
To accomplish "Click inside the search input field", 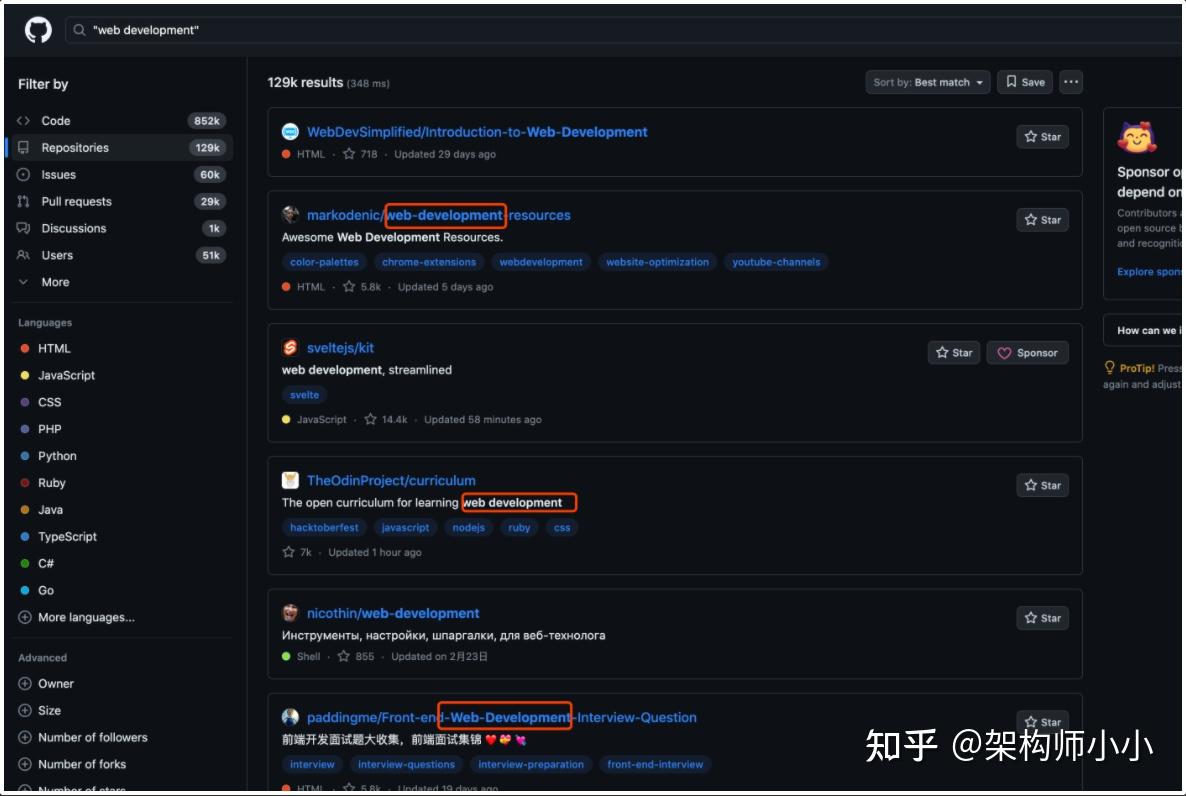I will coord(300,30).
